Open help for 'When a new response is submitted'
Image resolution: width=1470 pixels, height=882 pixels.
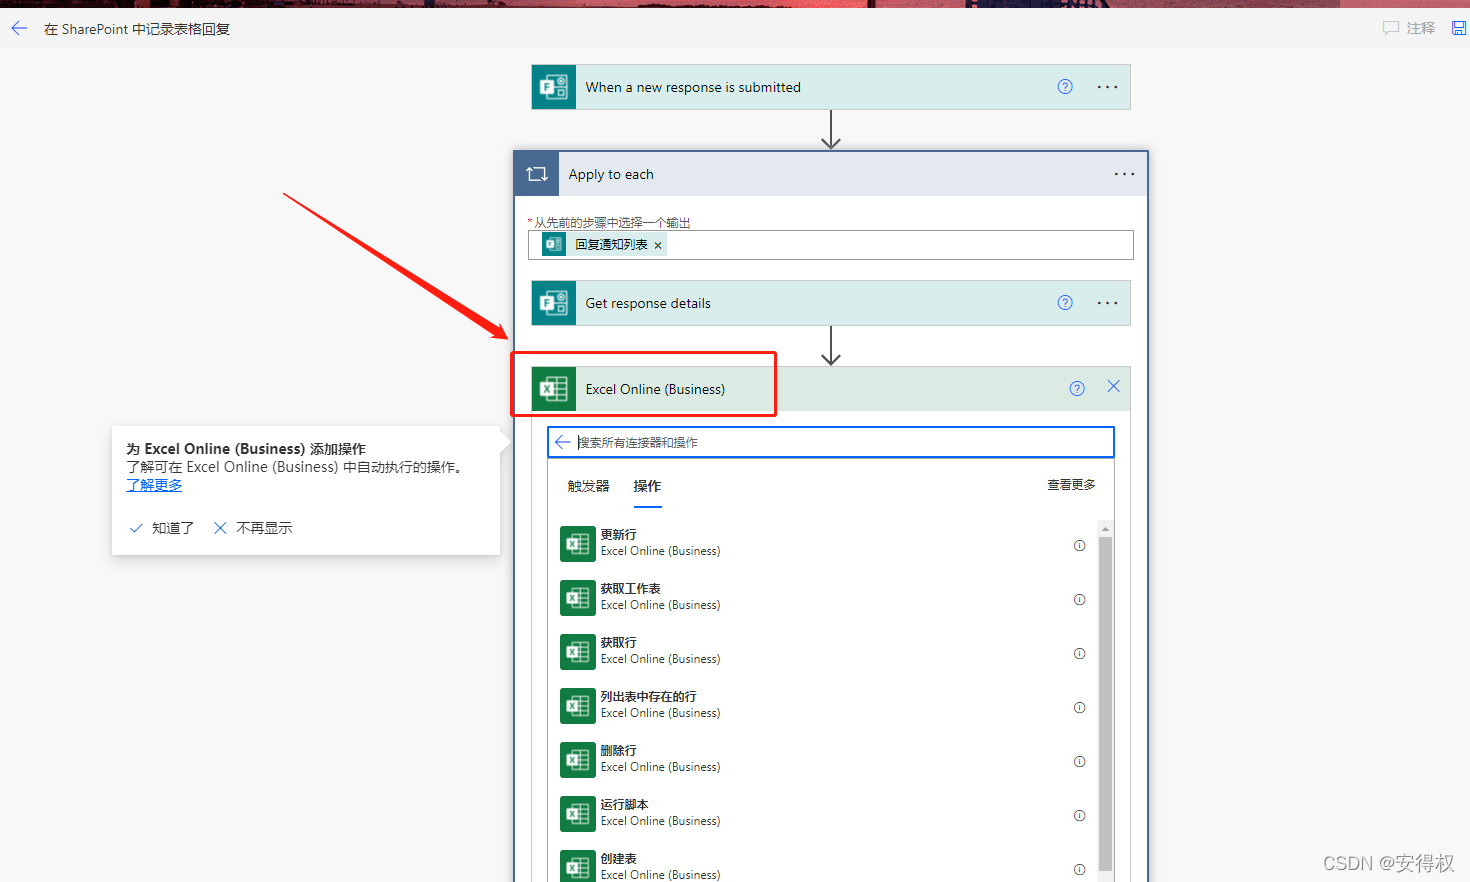pyautogui.click(x=1065, y=87)
